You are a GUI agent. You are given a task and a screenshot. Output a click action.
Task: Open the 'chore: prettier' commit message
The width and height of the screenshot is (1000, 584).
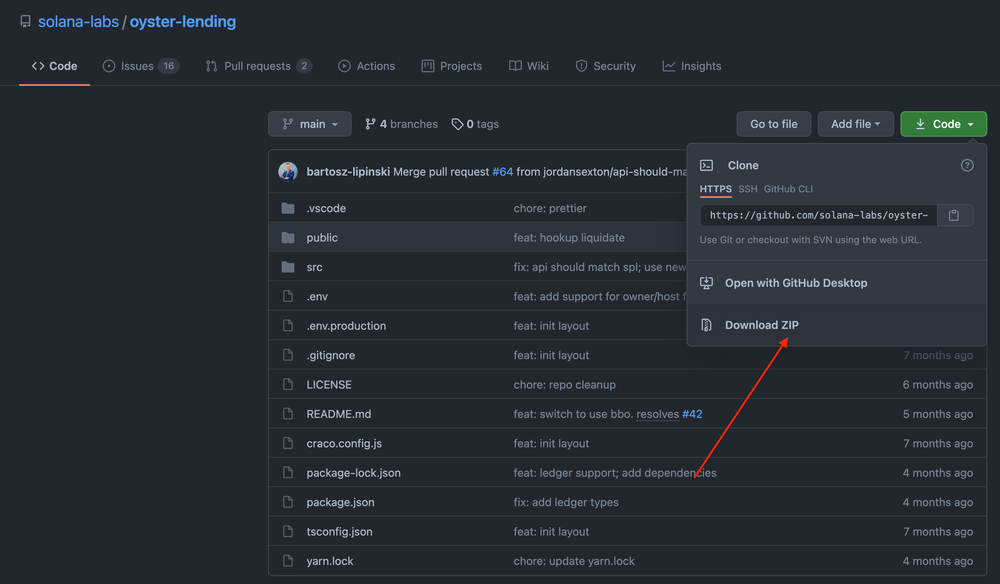click(550, 208)
